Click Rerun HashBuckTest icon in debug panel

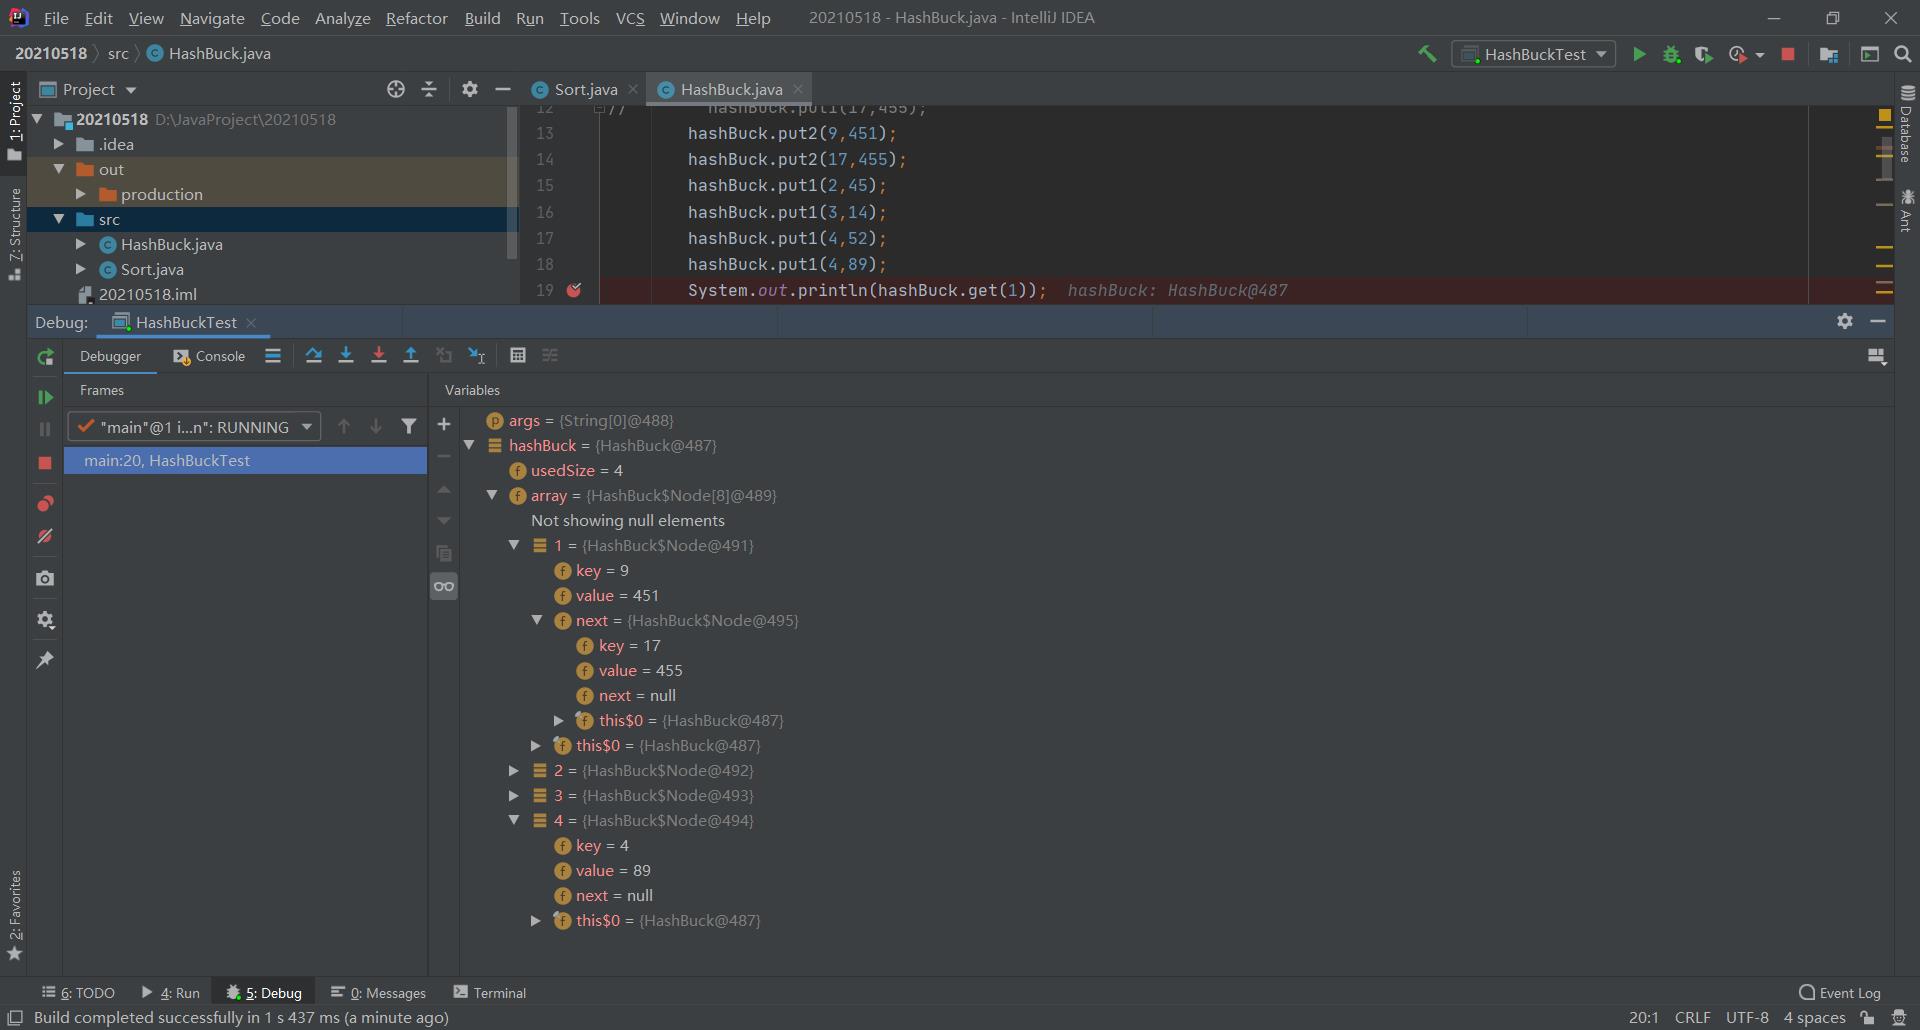click(x=45, y=357)
